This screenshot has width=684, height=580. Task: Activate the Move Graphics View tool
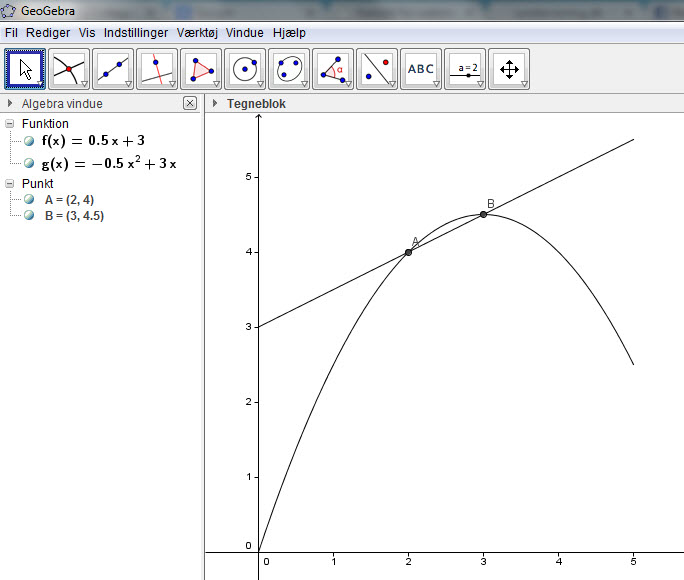(x=509, y=69)
